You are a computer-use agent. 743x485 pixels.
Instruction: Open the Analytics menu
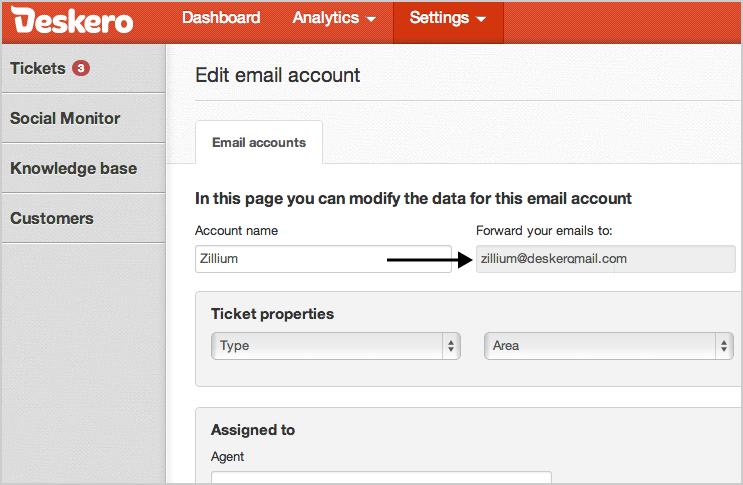click(x=334, y=18)
